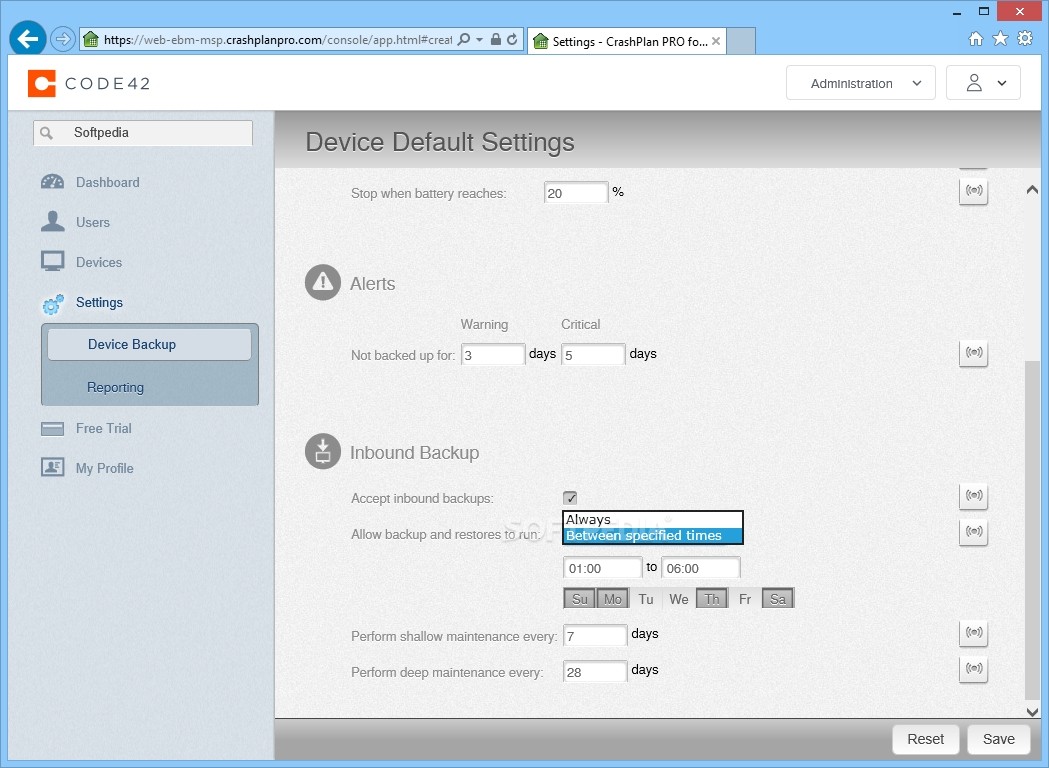Click the Dashboard gauge icon

[52, 182]
